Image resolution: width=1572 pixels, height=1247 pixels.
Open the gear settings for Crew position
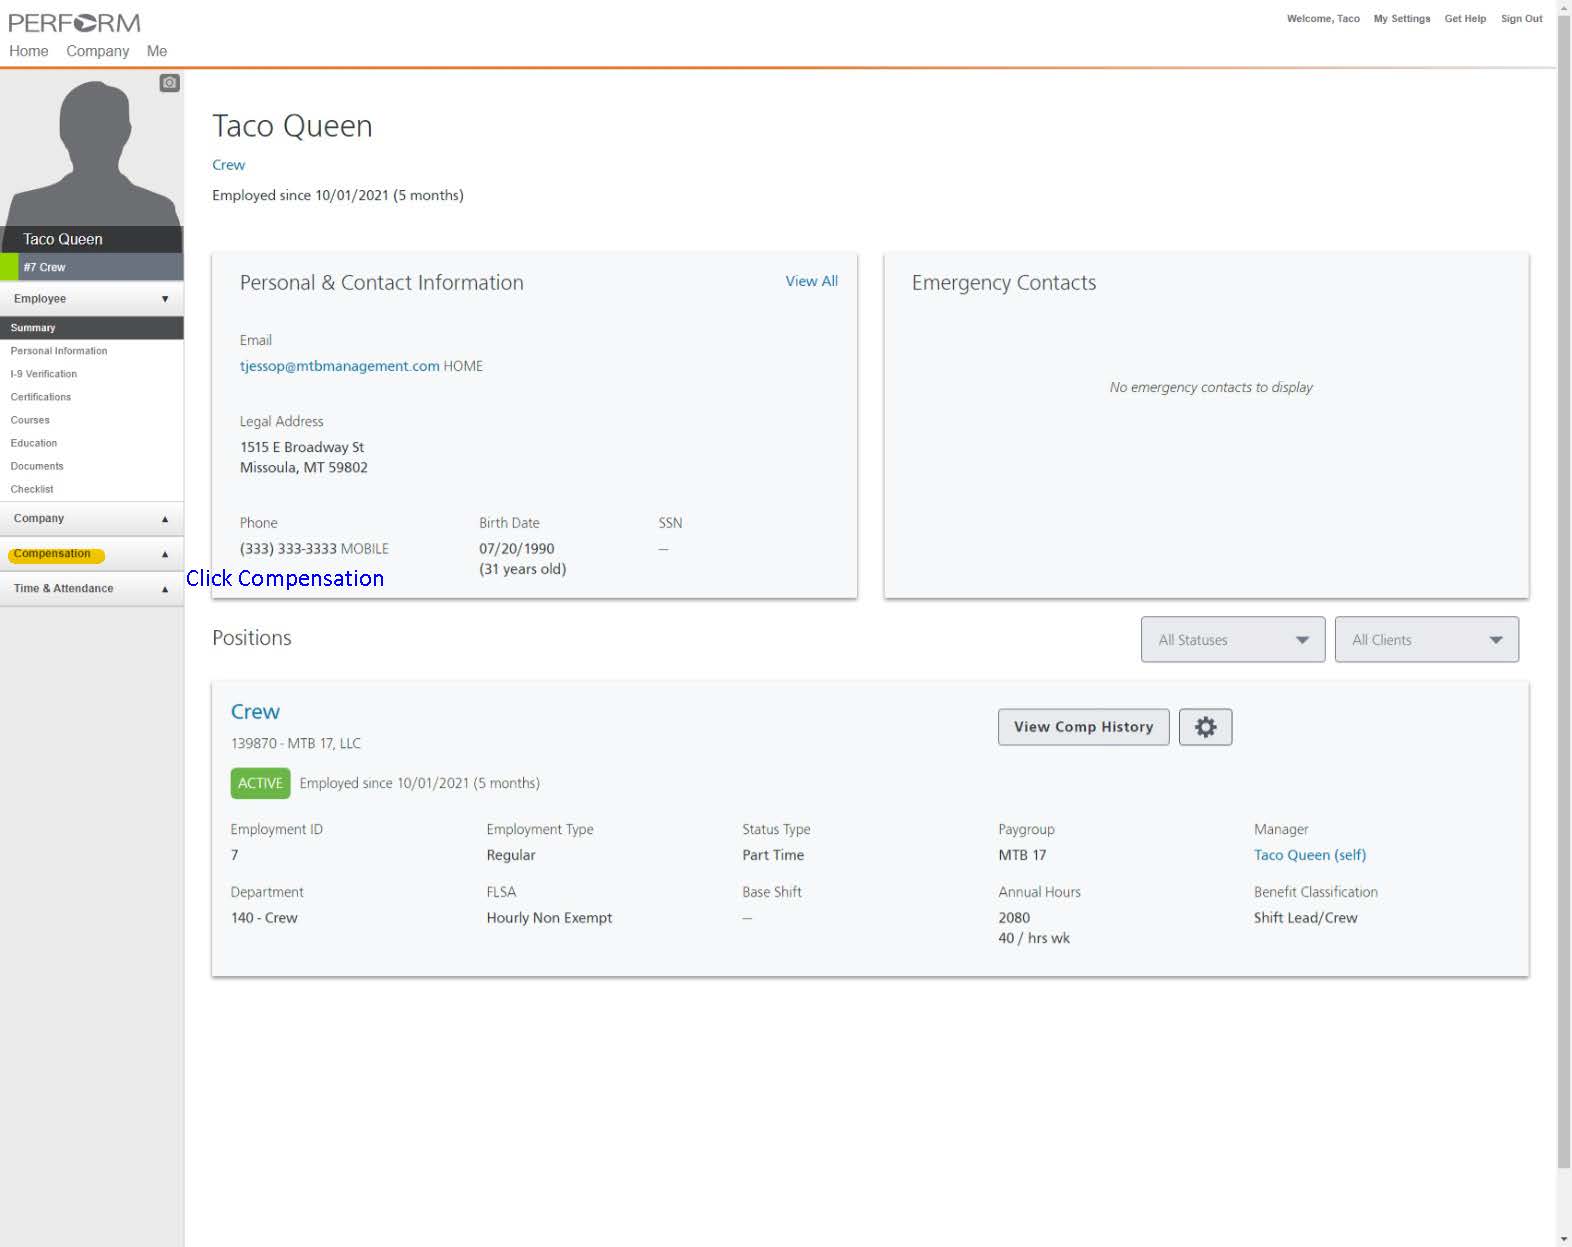coord(1205,727)
